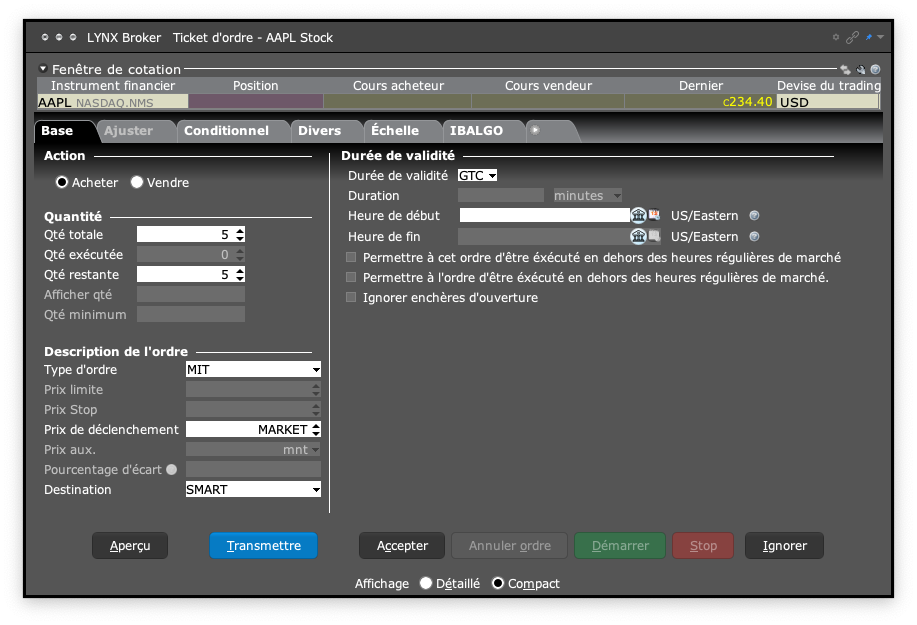Enable Ignorer enchères d'ouverture checkbox
The image size is (917, 625).
click(351, 297)
